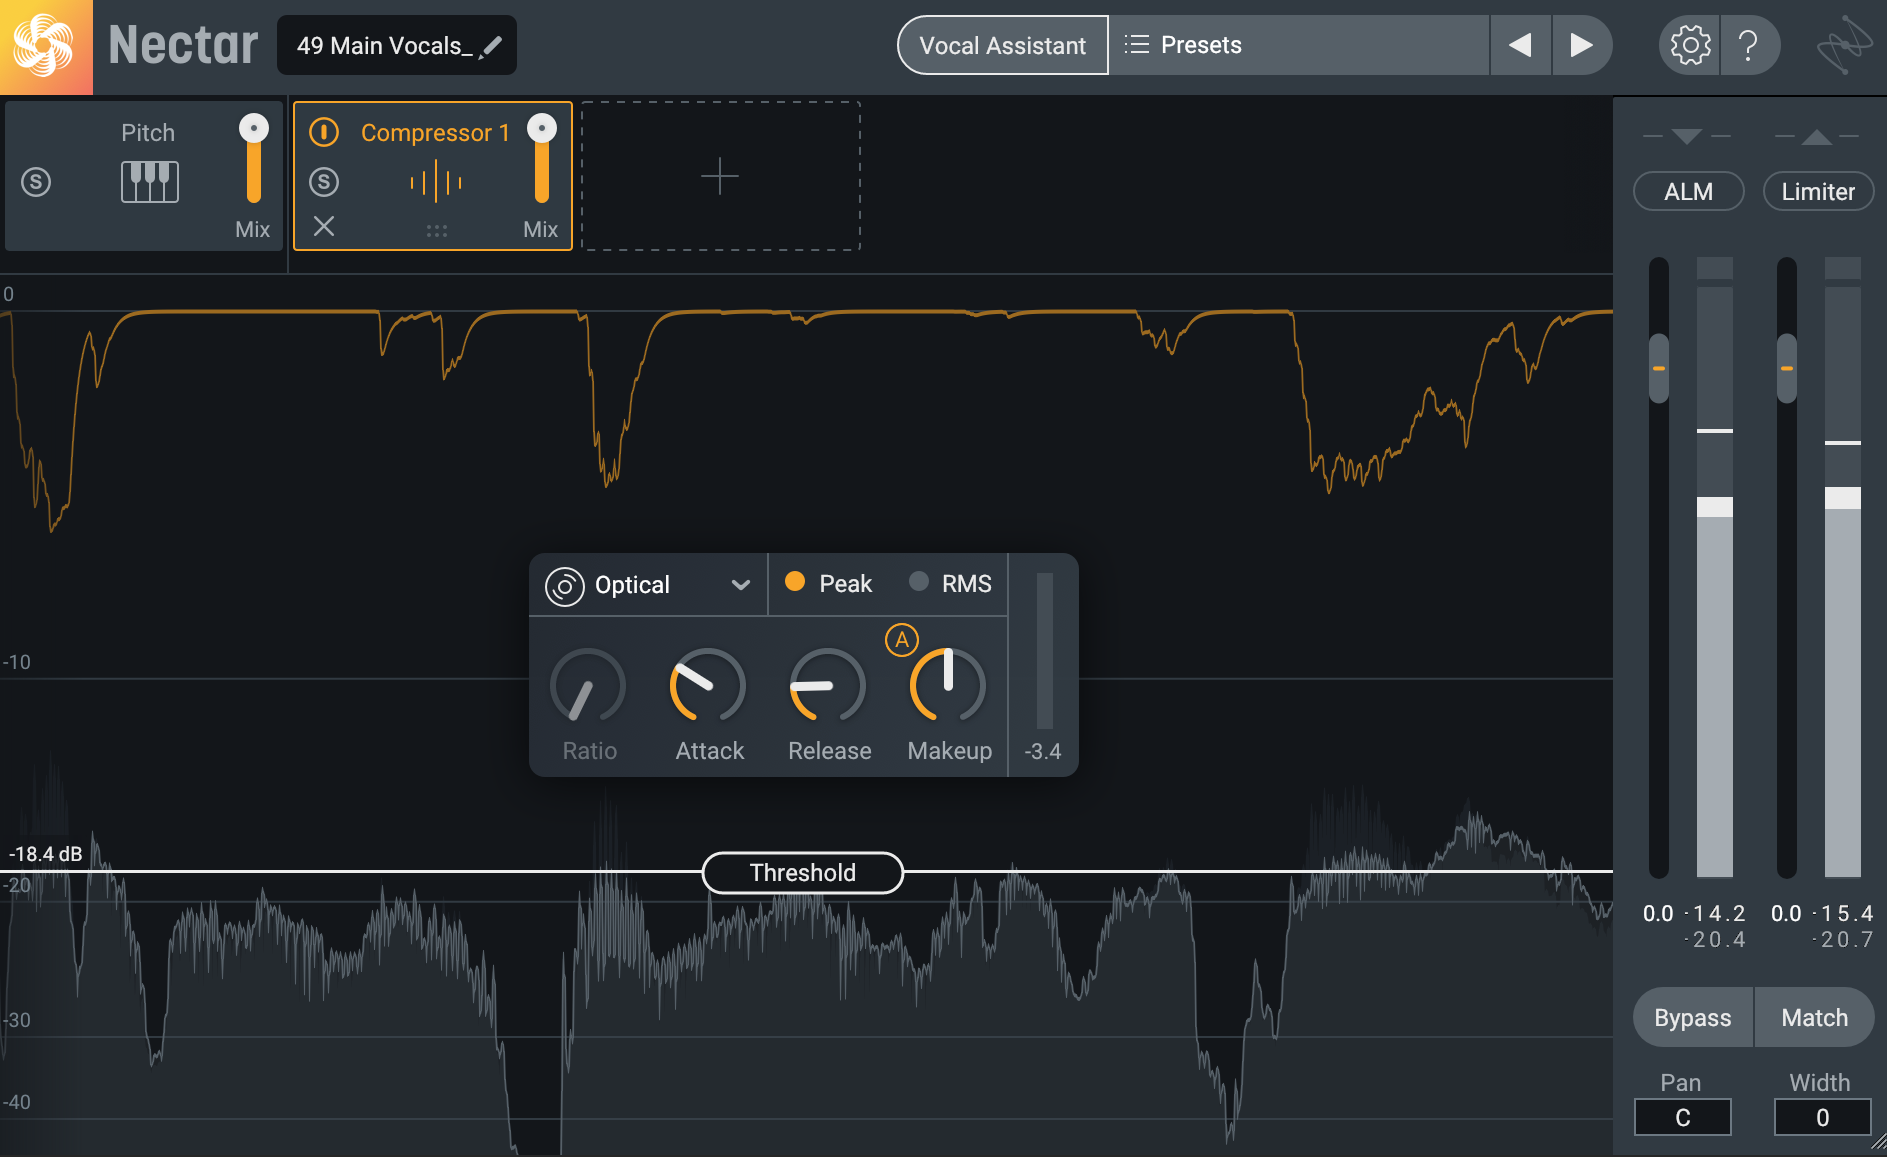Screen dimensions: 1887x1157
Task: Grab the Compressor 1 reorder handle dots
Action: tap(437, 231)
